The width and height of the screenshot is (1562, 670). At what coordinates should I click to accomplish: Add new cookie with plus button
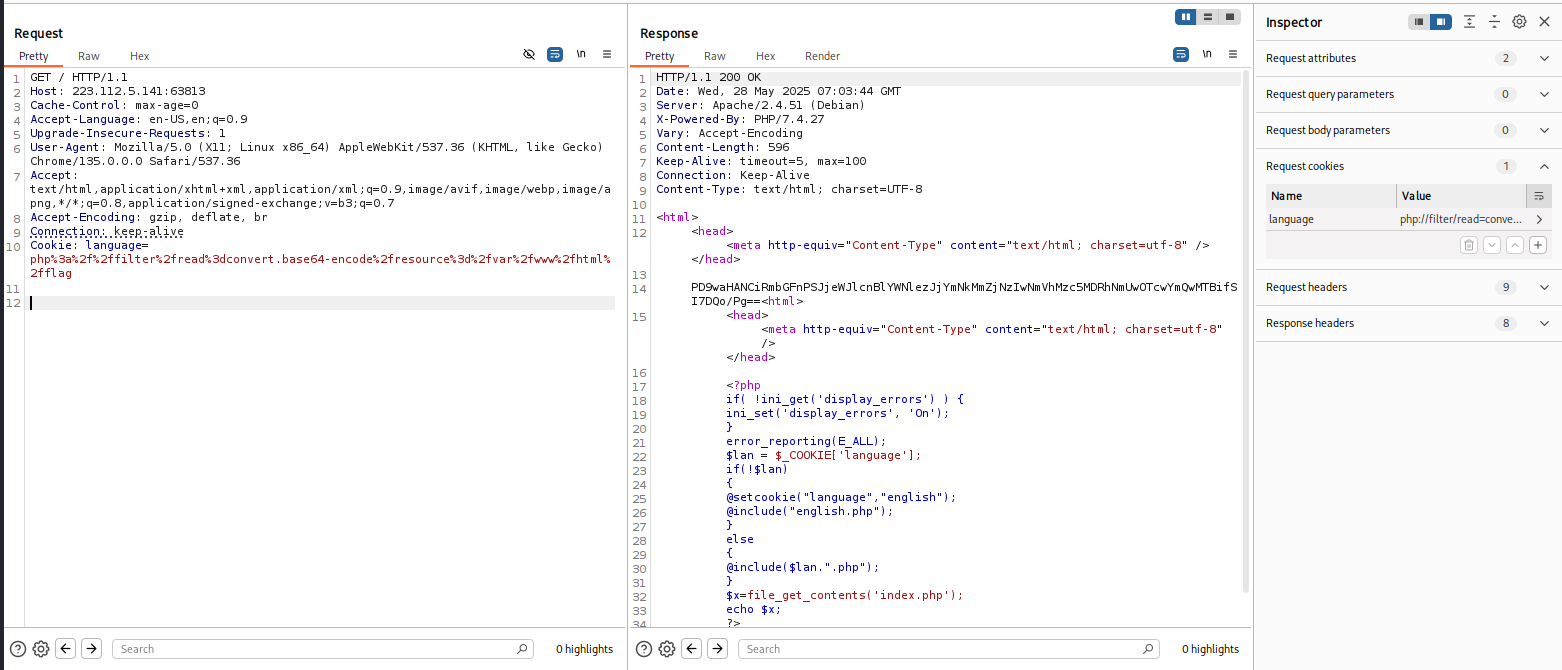(1538, 245)
